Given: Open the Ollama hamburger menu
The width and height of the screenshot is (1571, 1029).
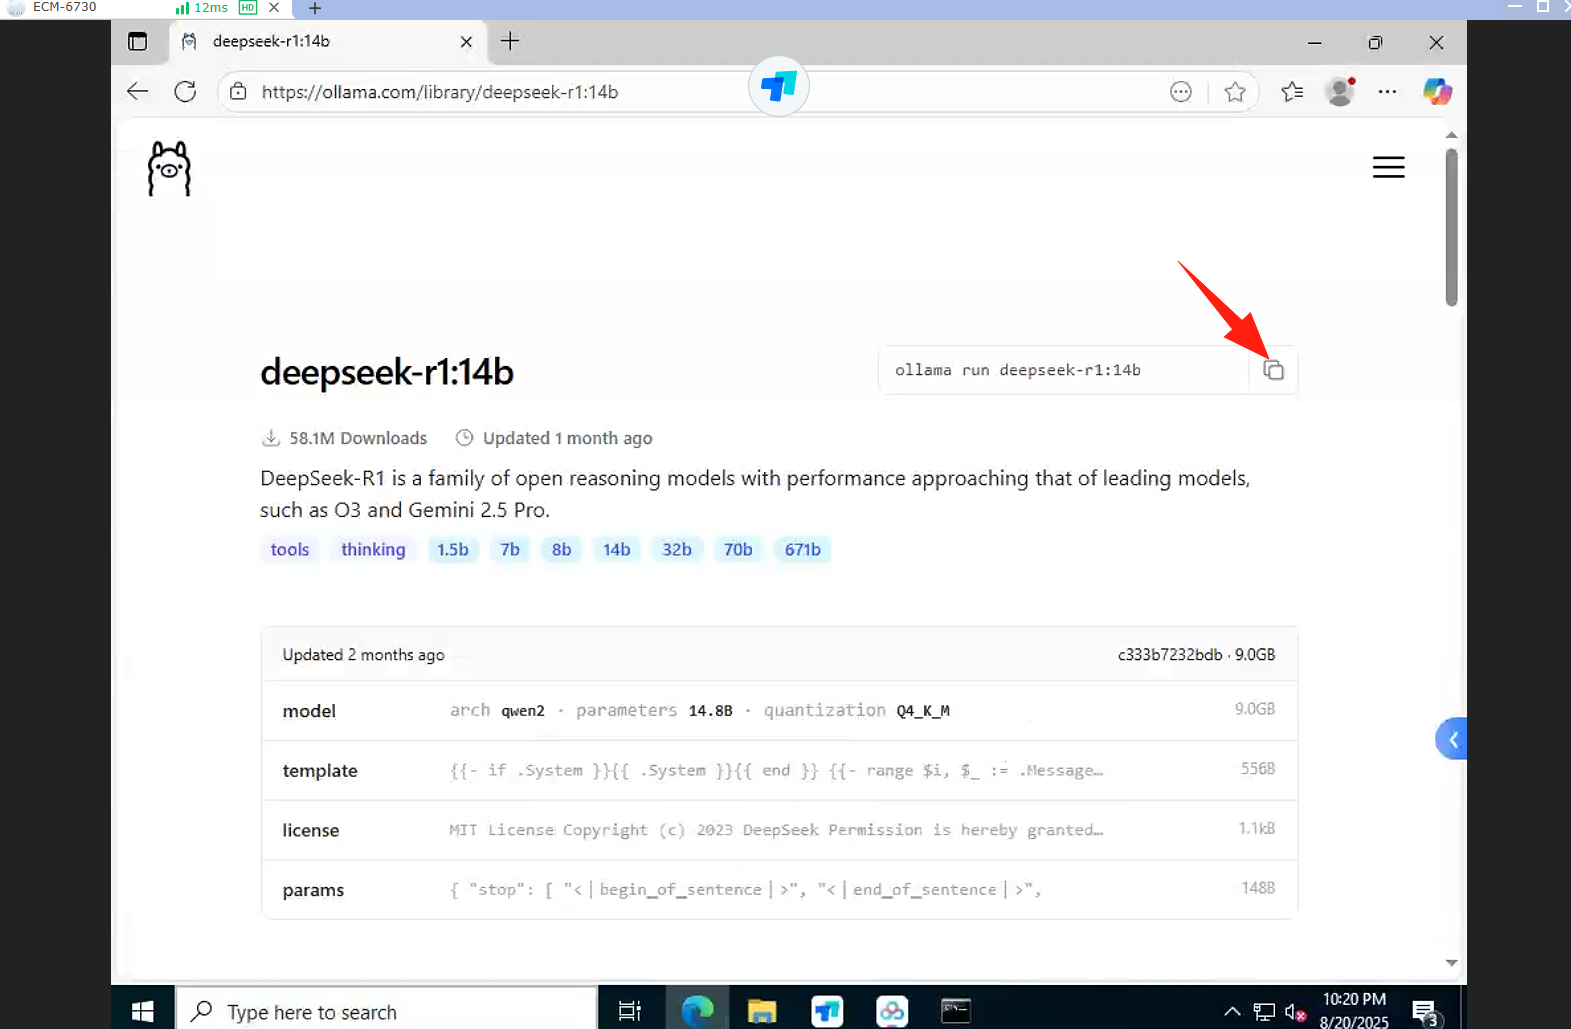Looking at the screenshot, I should tap(1388, 167).
